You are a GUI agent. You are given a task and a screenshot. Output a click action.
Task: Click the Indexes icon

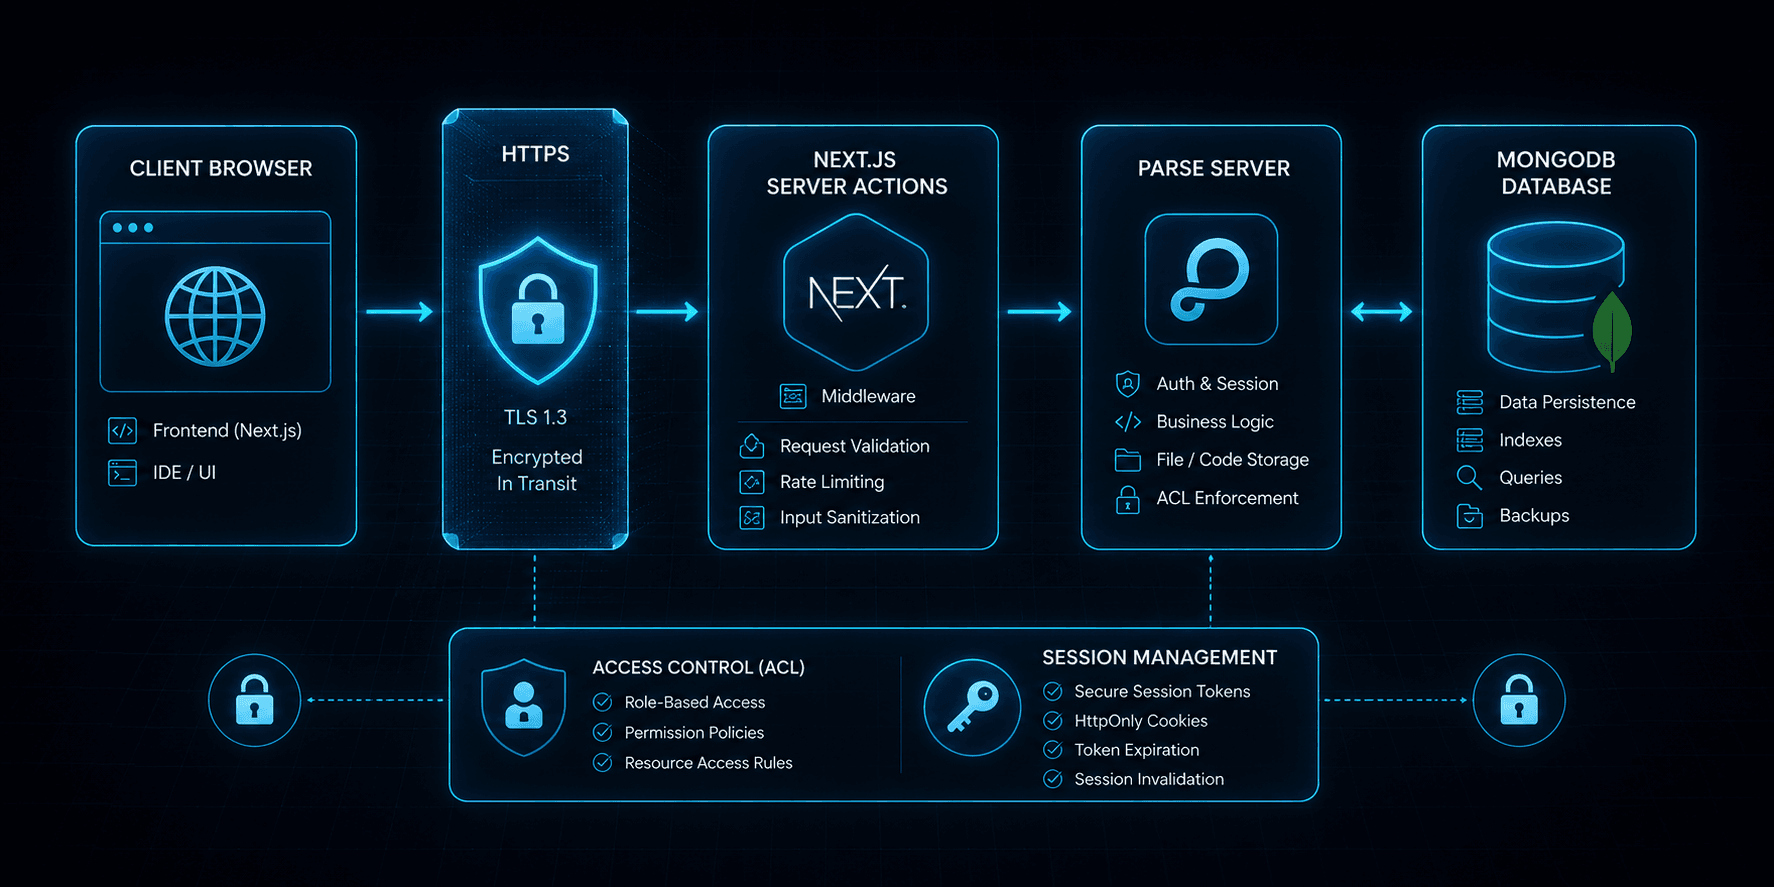click(x=1470, y=440)
